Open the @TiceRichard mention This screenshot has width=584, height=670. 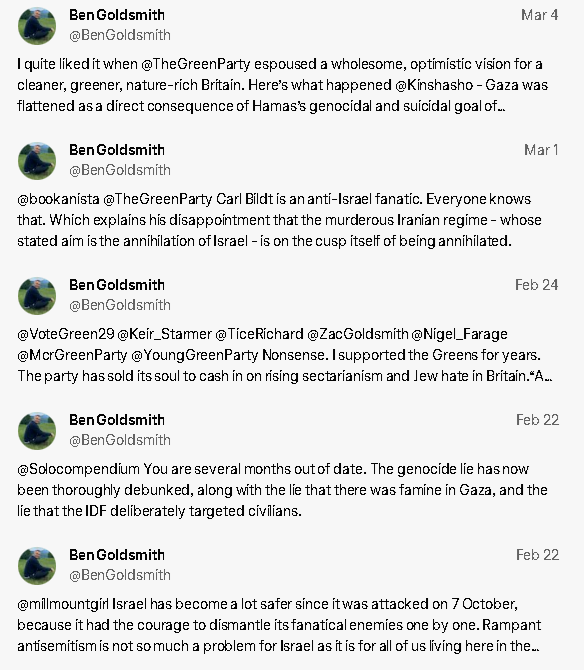(x=259, y=334)
